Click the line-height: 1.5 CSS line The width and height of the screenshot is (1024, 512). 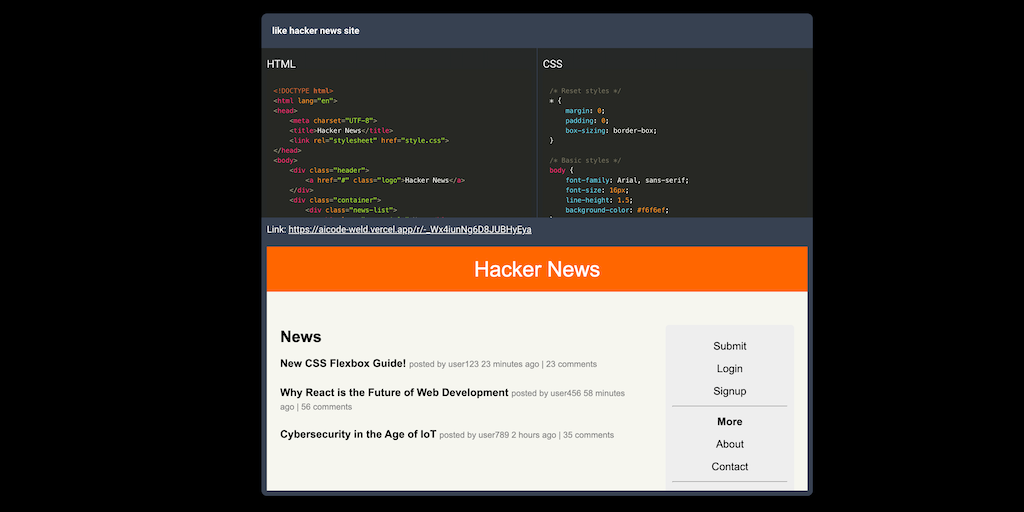[598, 200]
